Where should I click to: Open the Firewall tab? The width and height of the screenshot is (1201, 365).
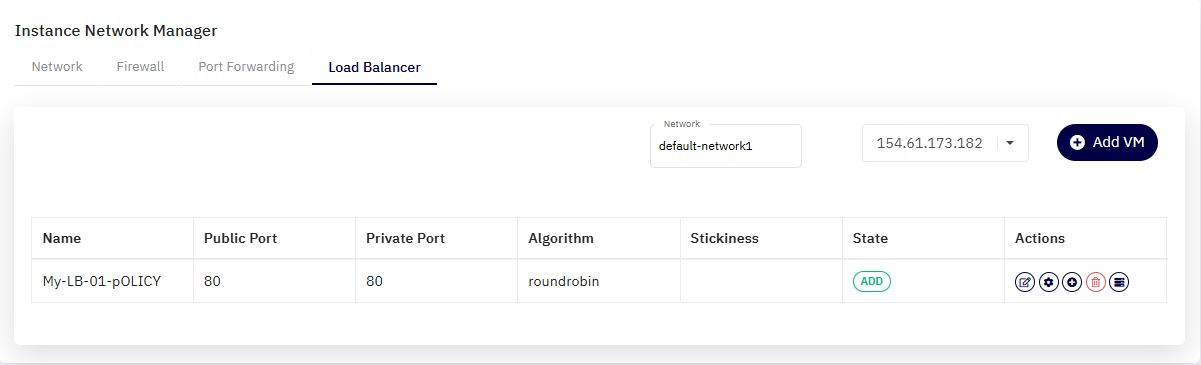tap(140, 67)
